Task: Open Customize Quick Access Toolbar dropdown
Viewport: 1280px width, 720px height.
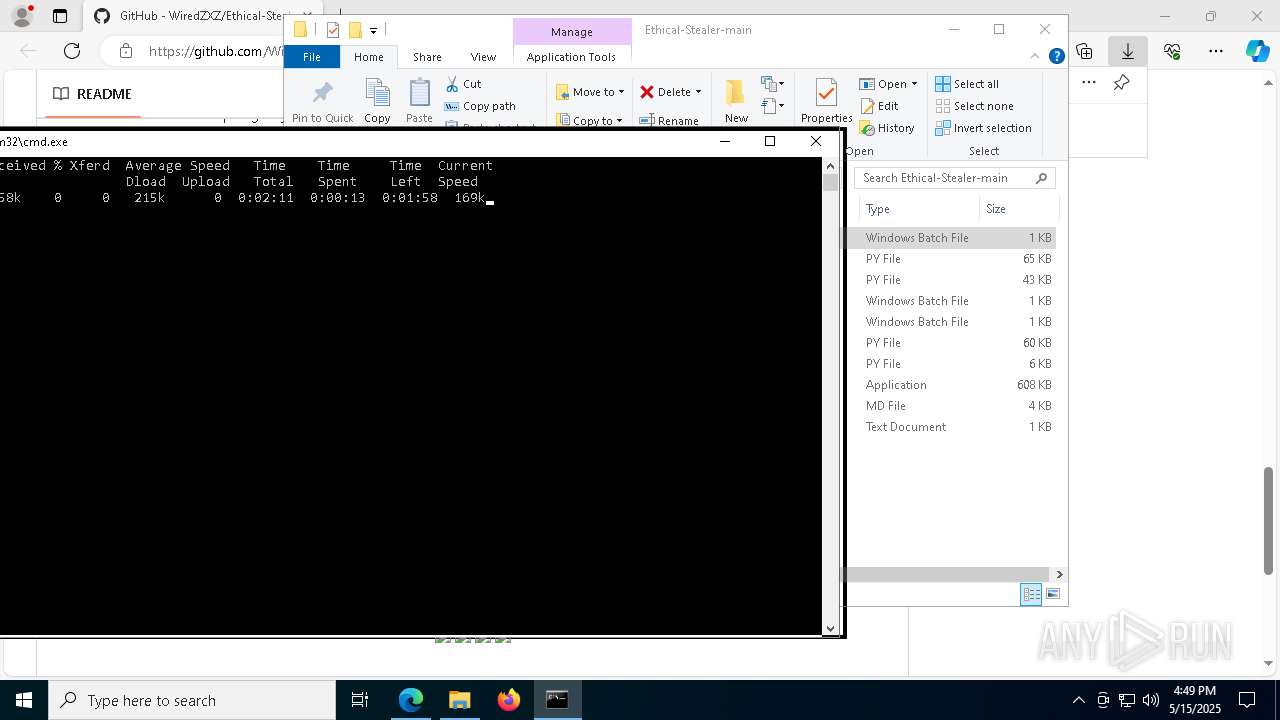Action: (373, 31)
